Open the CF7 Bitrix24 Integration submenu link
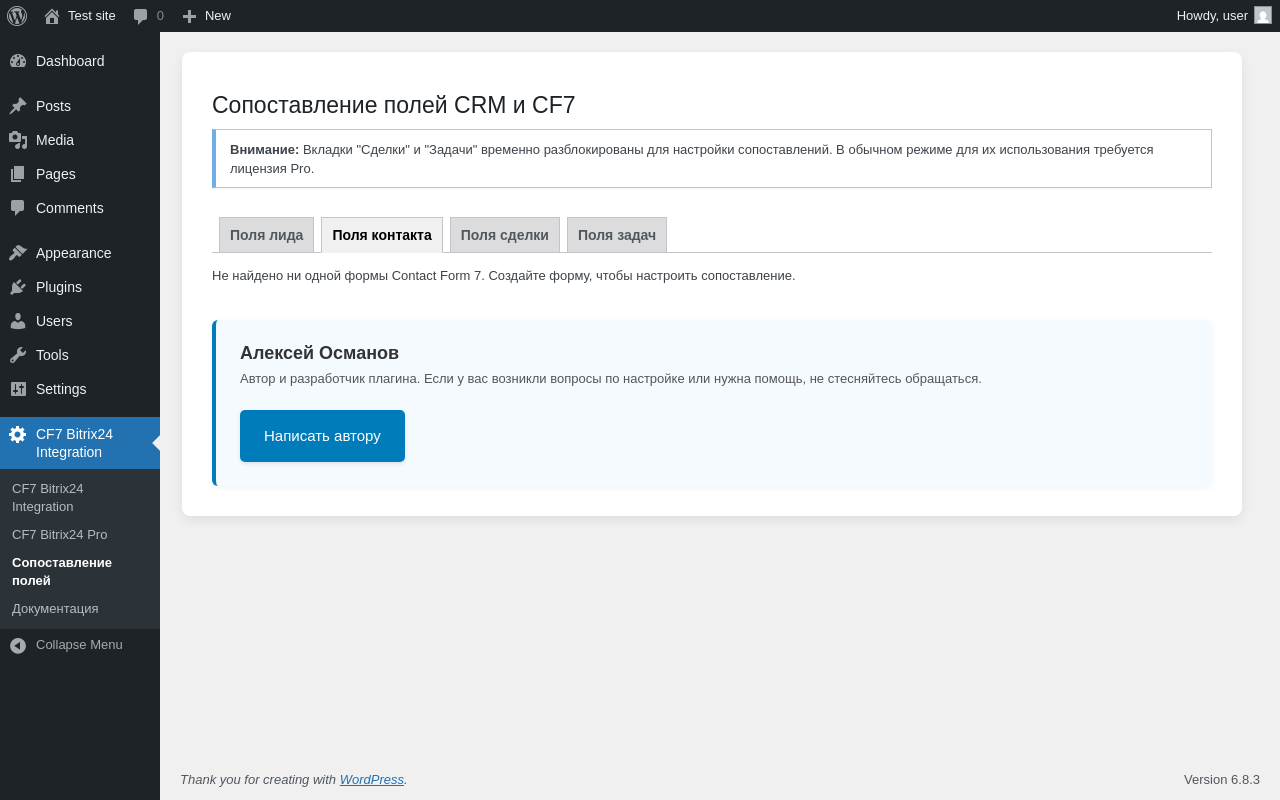This screenshot has height=800, width=1280. (x=80, y=497)
